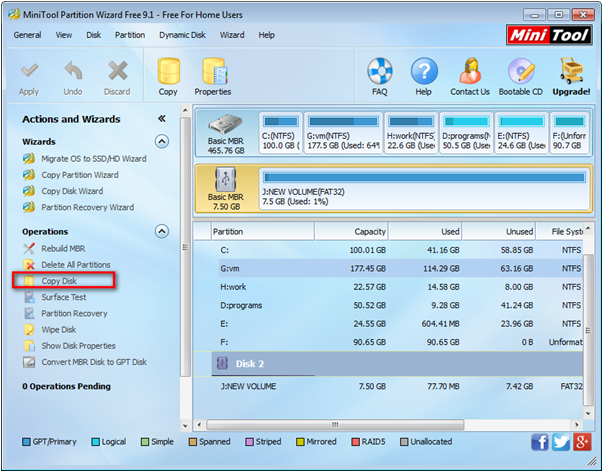Click the Apply checkmark icon
The width and height of the screenshot is (602, 472).
[29, 71]
